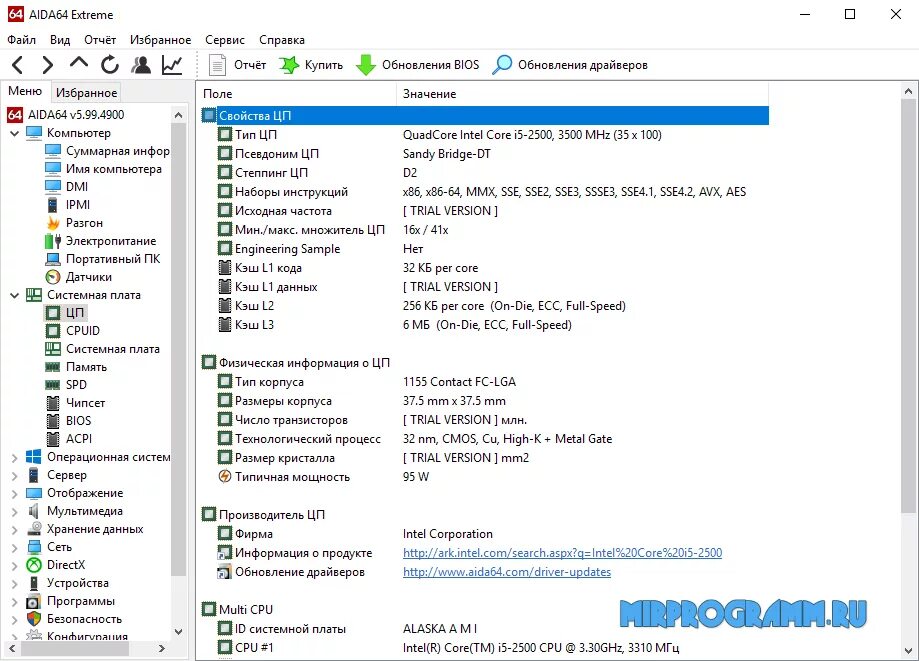Open the Портативный ПК tree item
The image size is (919, 661).
tap(113, 258)
